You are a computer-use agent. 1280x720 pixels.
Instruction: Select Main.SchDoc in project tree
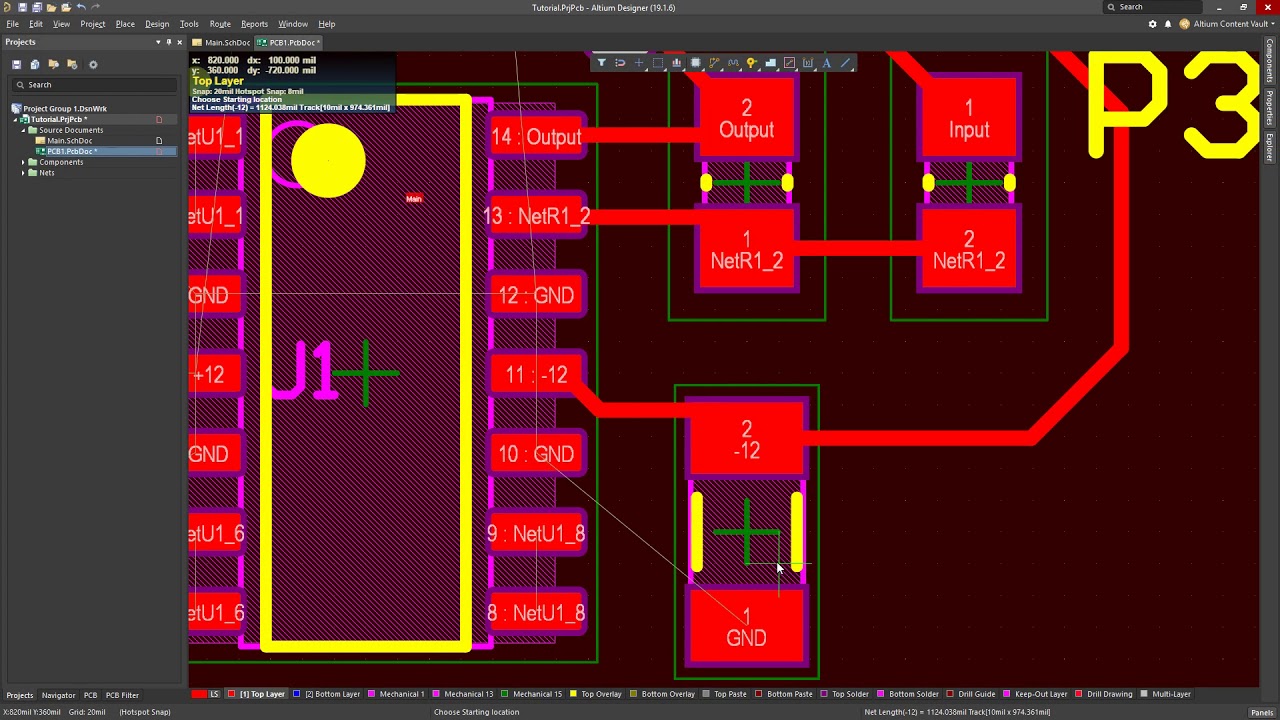point(69,141)
